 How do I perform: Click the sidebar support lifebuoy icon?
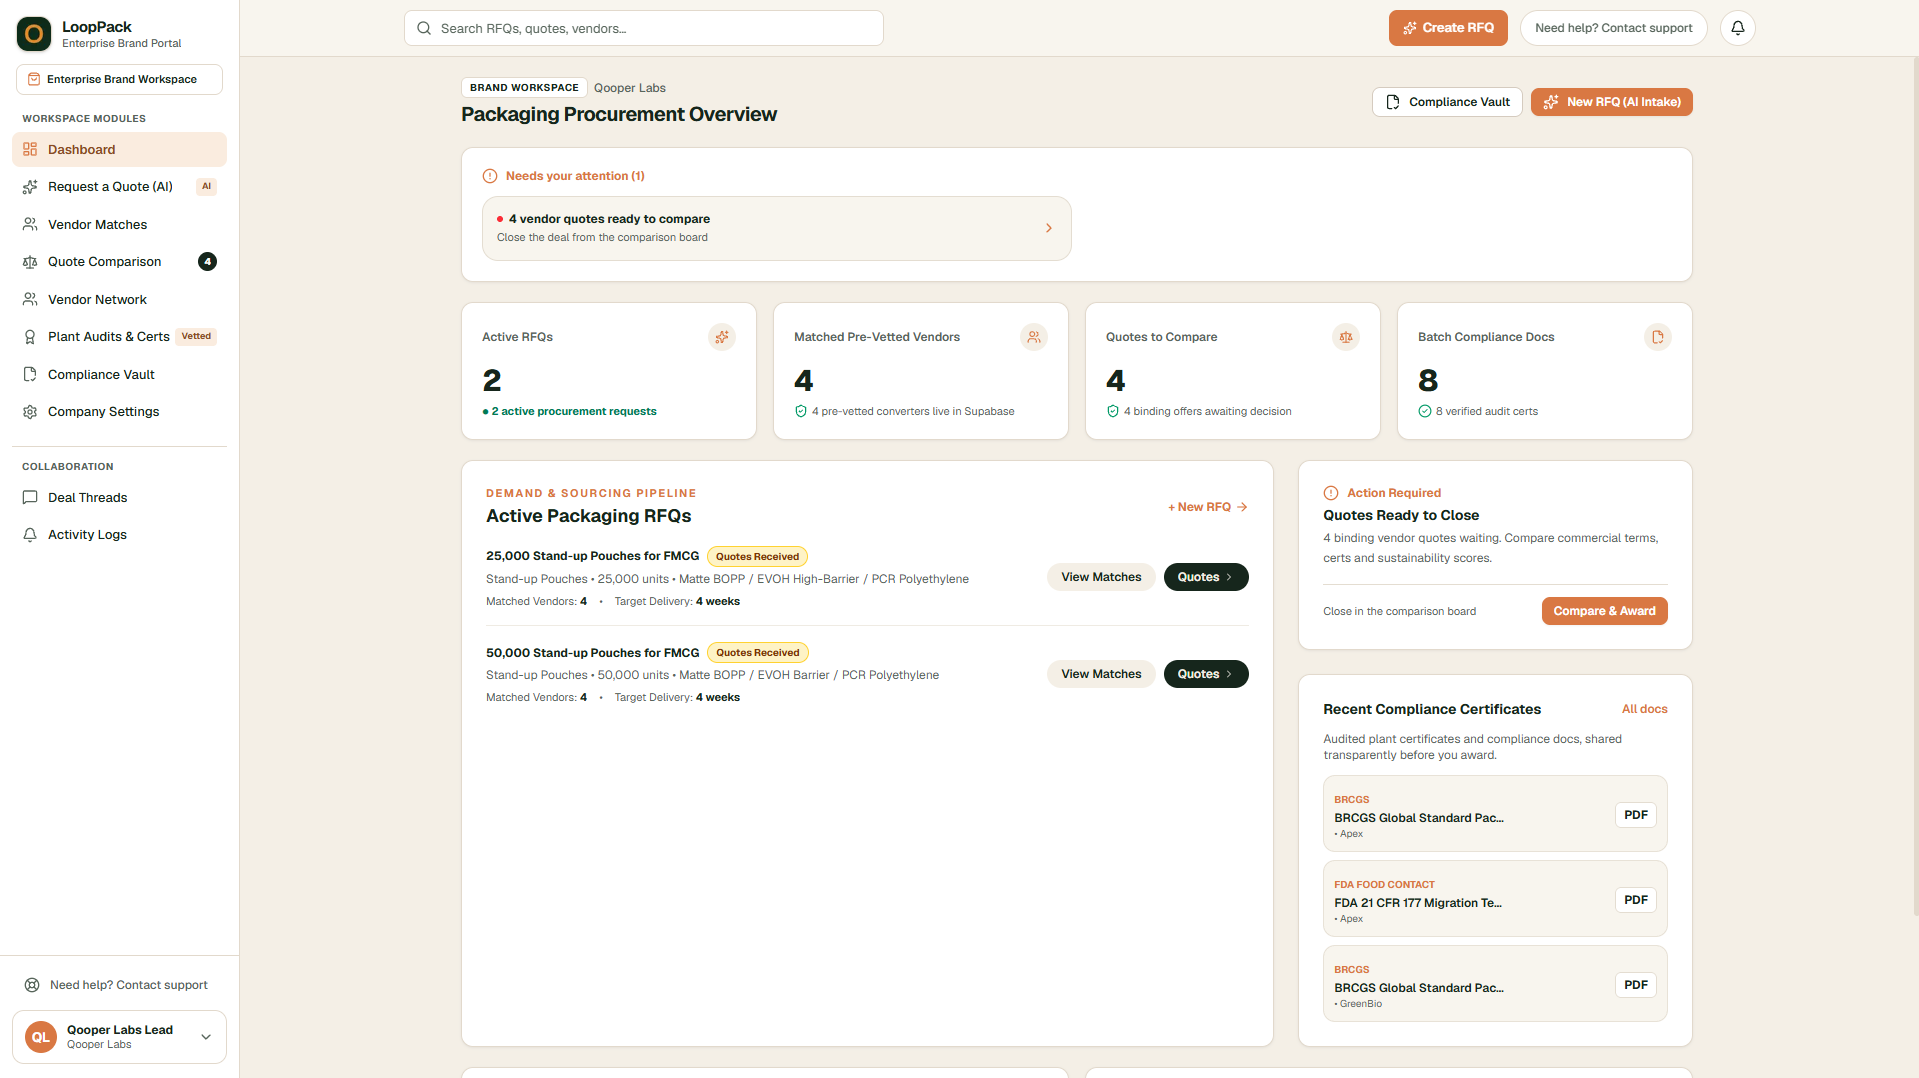click(32, 985)
